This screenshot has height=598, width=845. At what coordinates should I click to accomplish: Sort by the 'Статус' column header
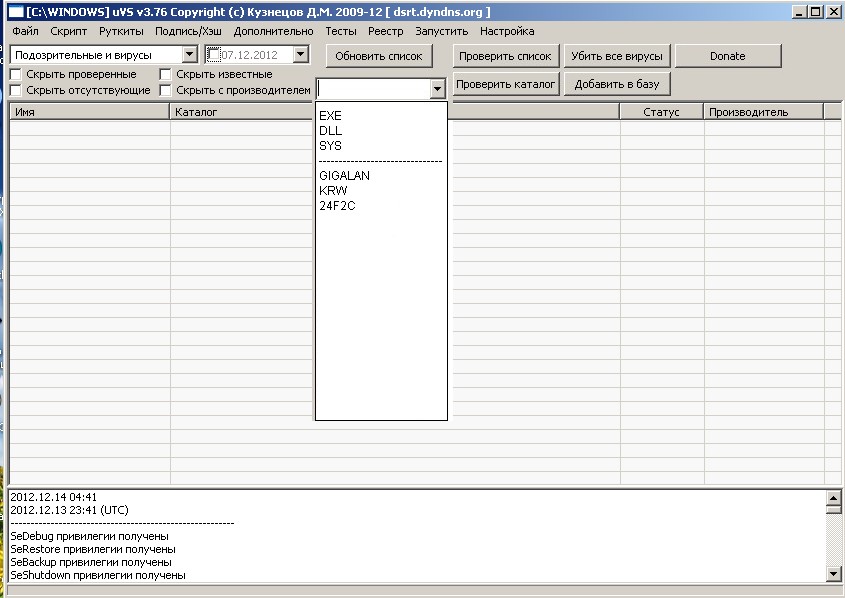tap(661, 112)
